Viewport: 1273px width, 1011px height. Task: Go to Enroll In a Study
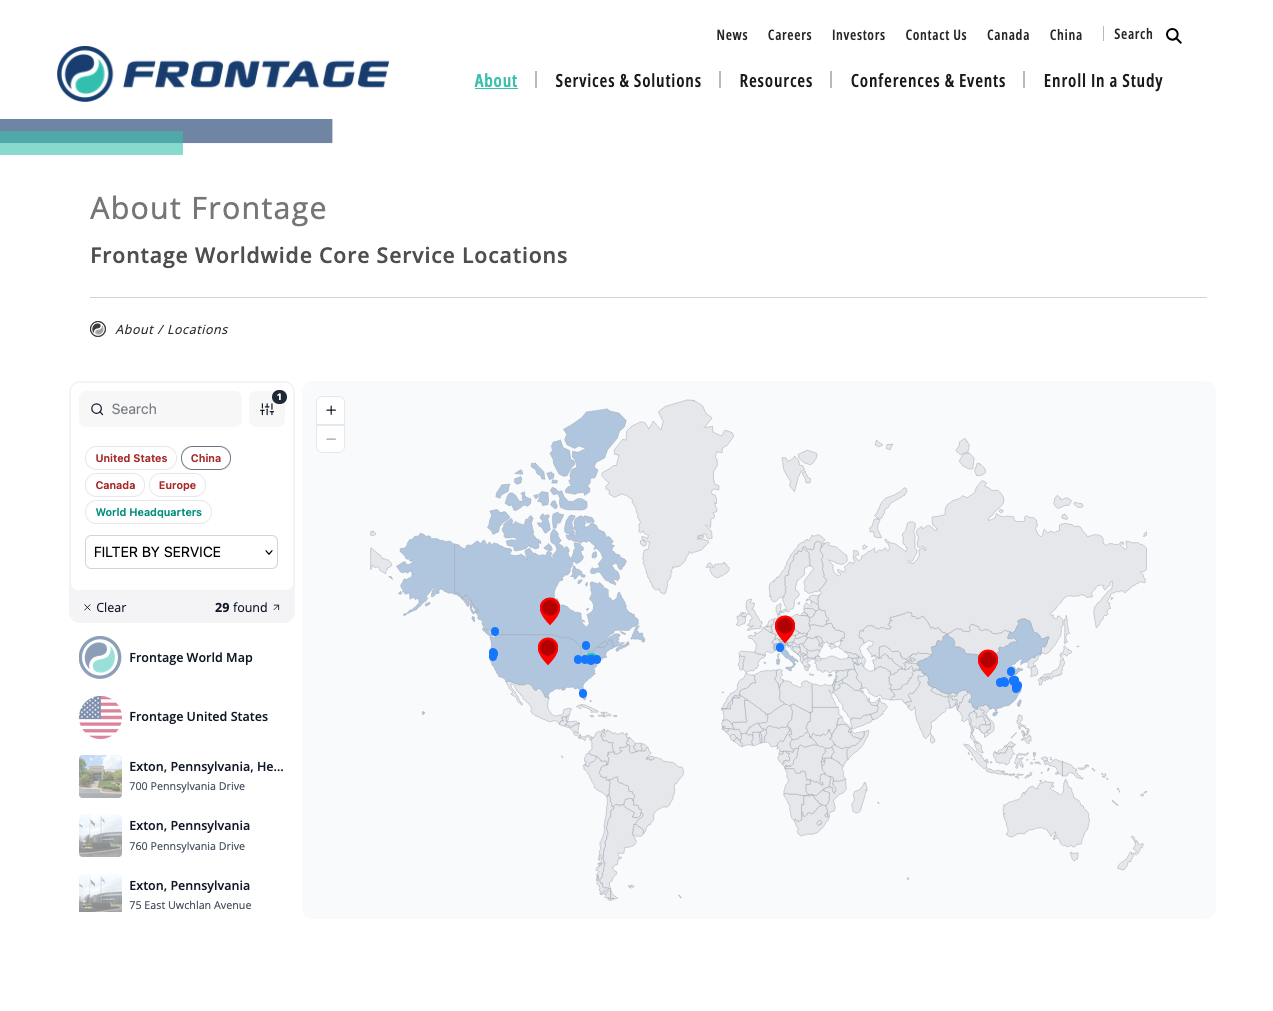(1102, 81)
